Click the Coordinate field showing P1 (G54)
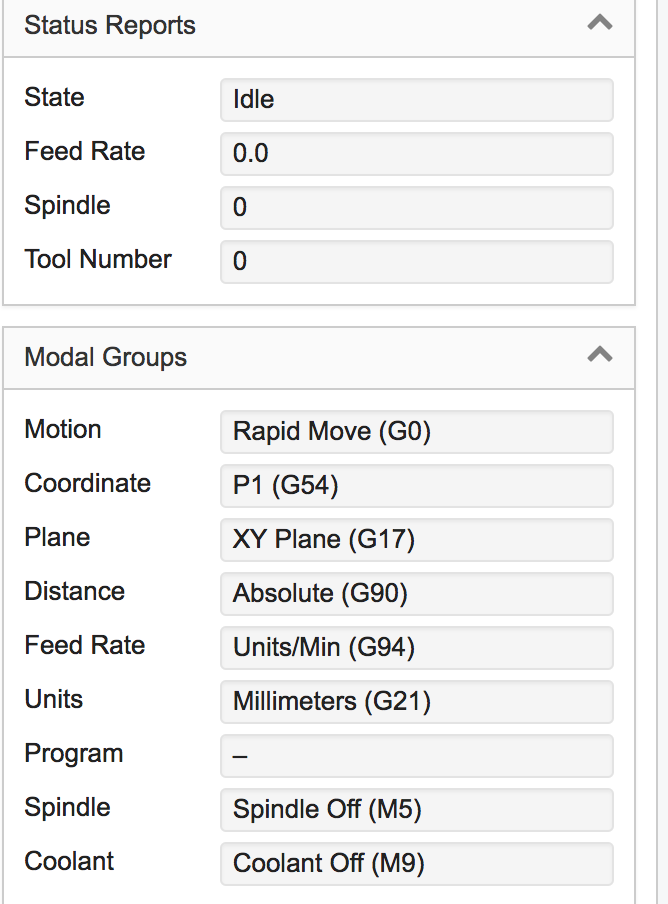Screen dimensions: 668x904 point(416,486)
